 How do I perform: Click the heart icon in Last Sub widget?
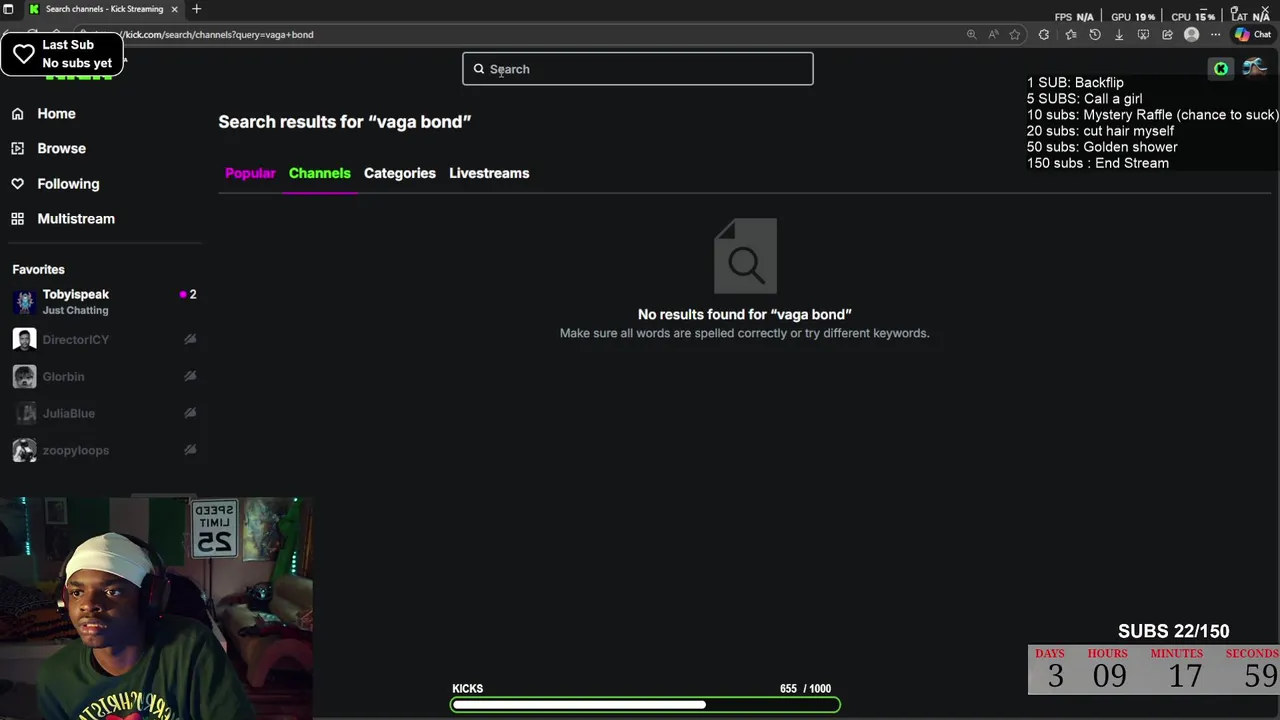pos(24,54)
